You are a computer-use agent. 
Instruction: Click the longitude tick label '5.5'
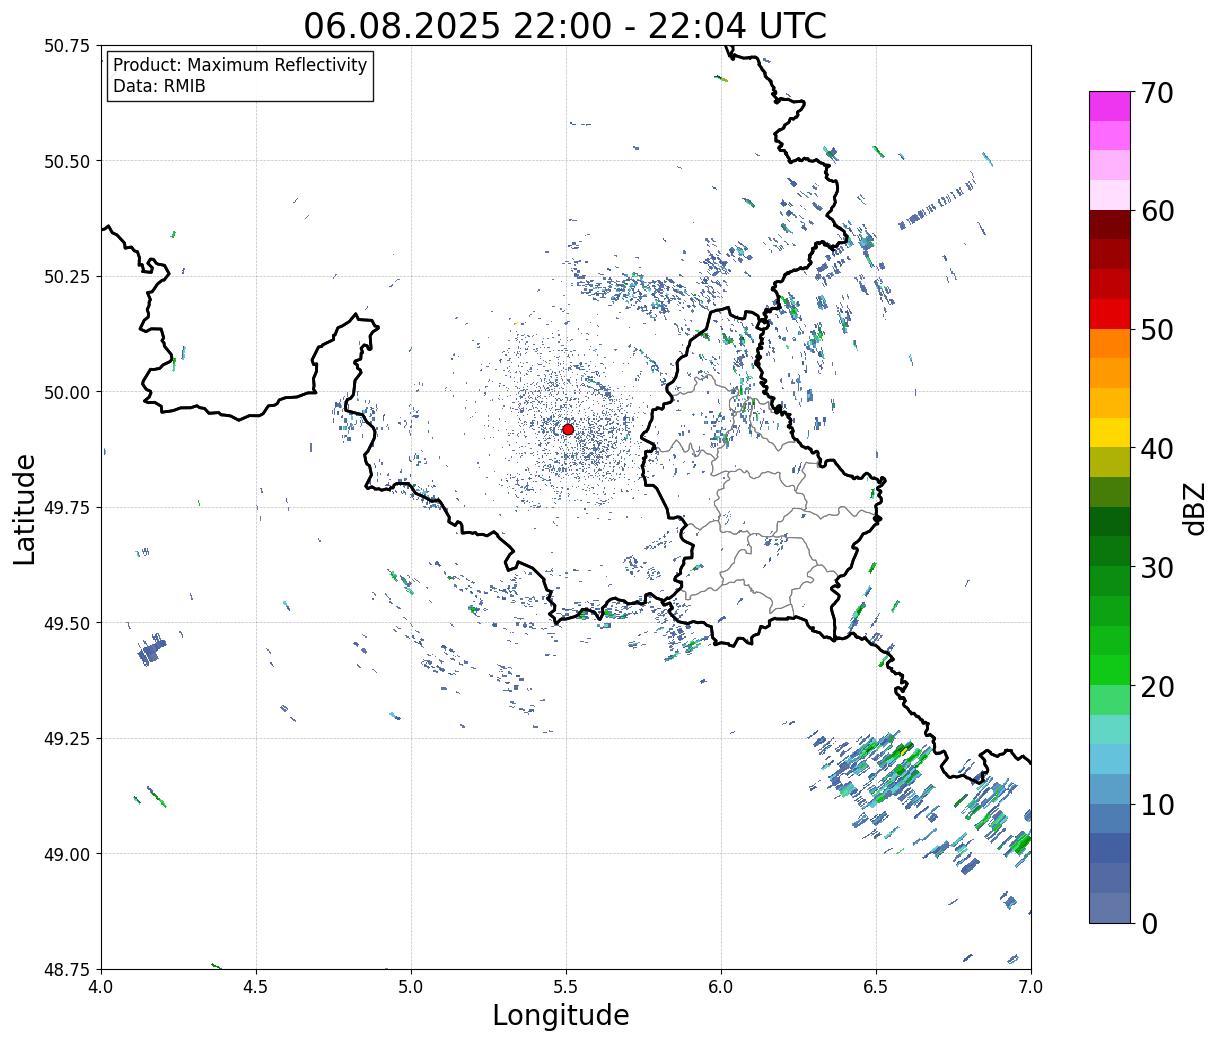point(566,987)
